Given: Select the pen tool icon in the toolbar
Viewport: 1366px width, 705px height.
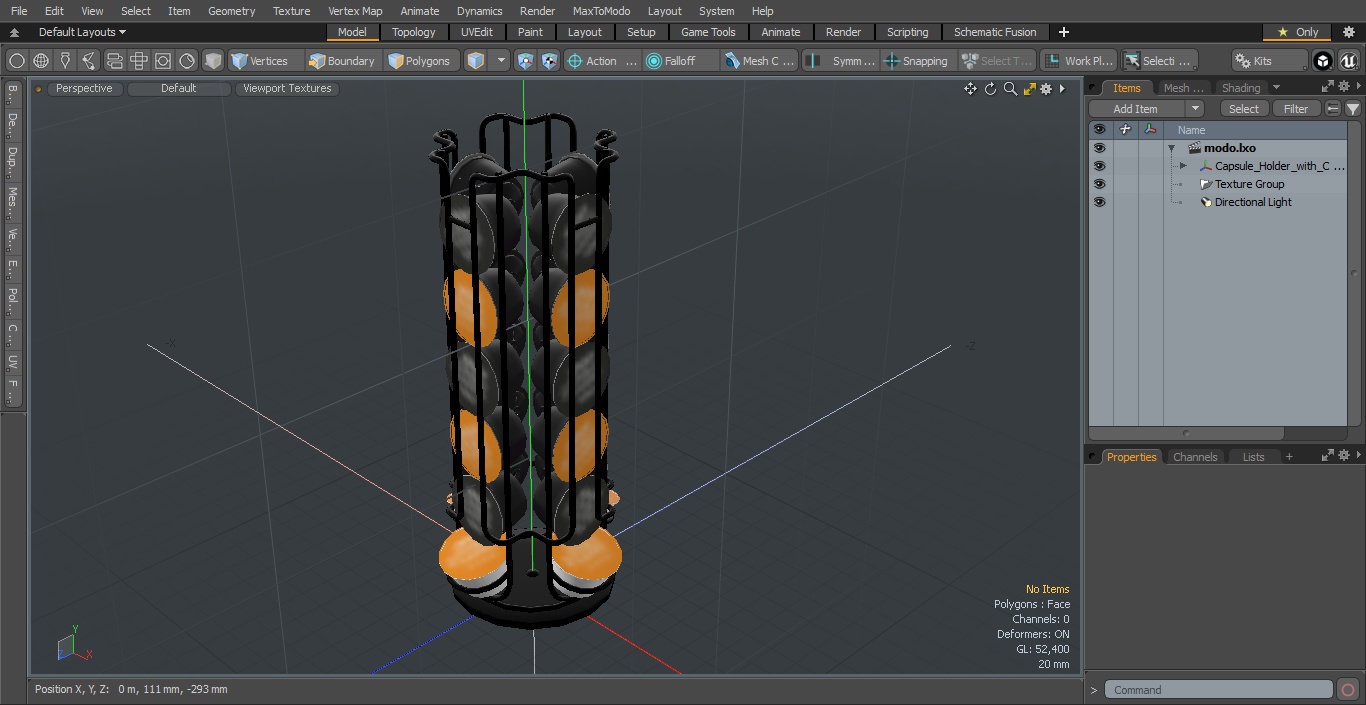Looking at the screenshot, I should [65, 61].
